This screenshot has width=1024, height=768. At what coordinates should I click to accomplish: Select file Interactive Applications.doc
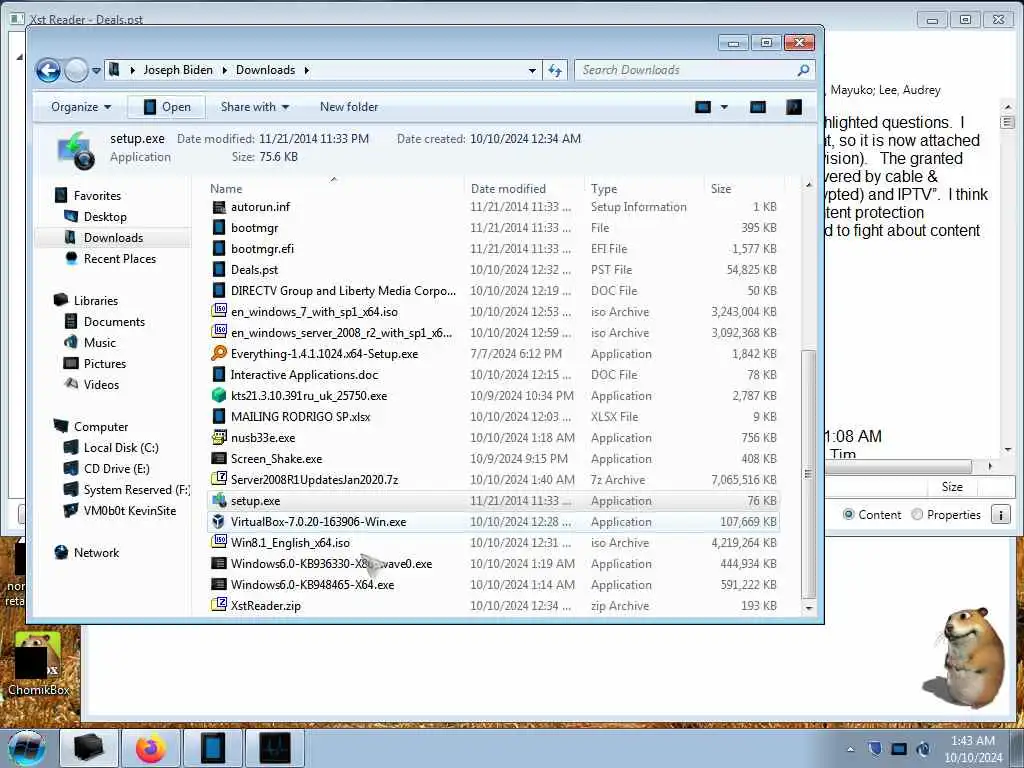pyautogui.click(x=304, y=375)
